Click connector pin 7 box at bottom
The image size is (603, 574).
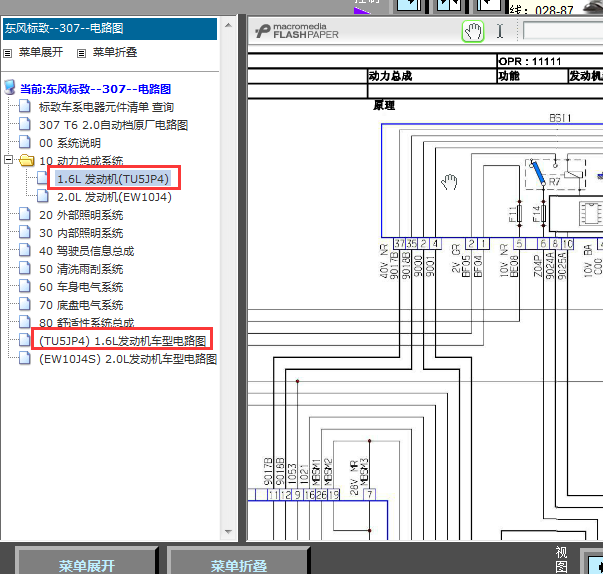pos(370,494)
